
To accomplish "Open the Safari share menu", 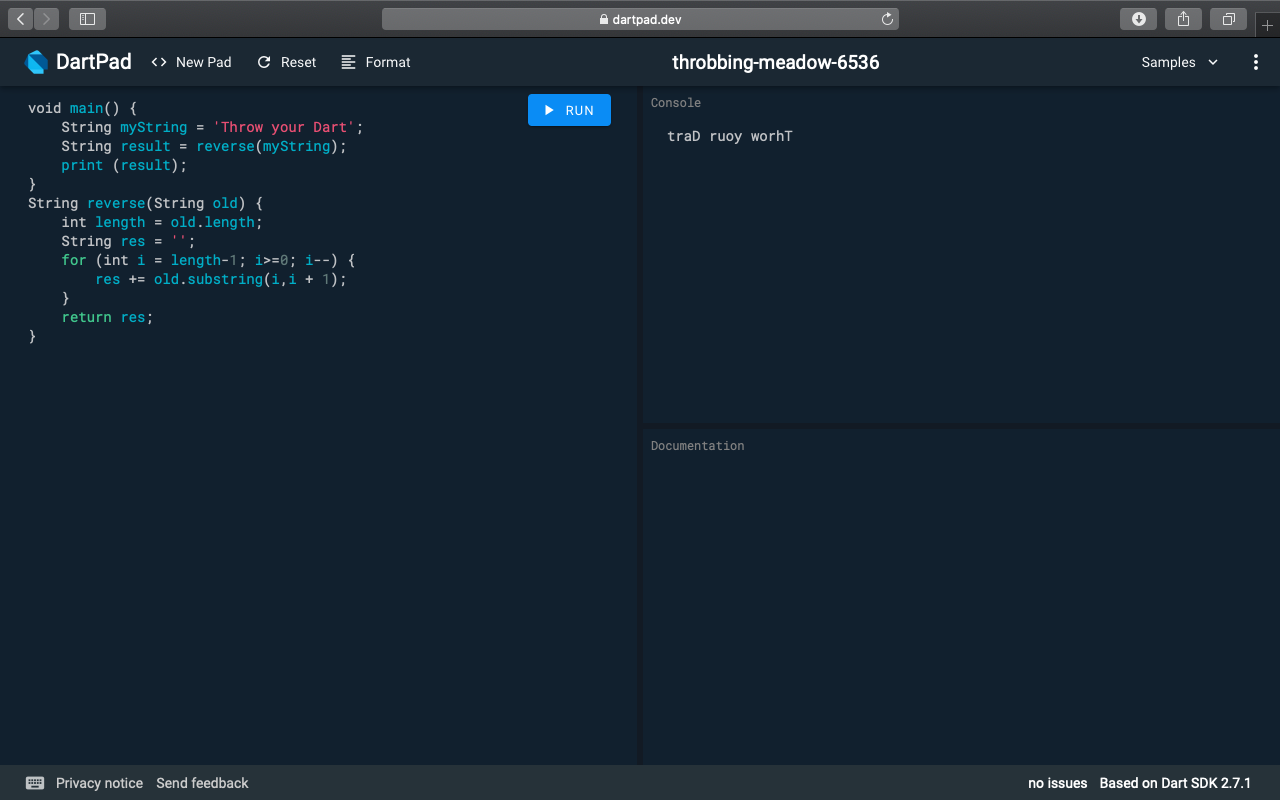I will click(1184, 18).
